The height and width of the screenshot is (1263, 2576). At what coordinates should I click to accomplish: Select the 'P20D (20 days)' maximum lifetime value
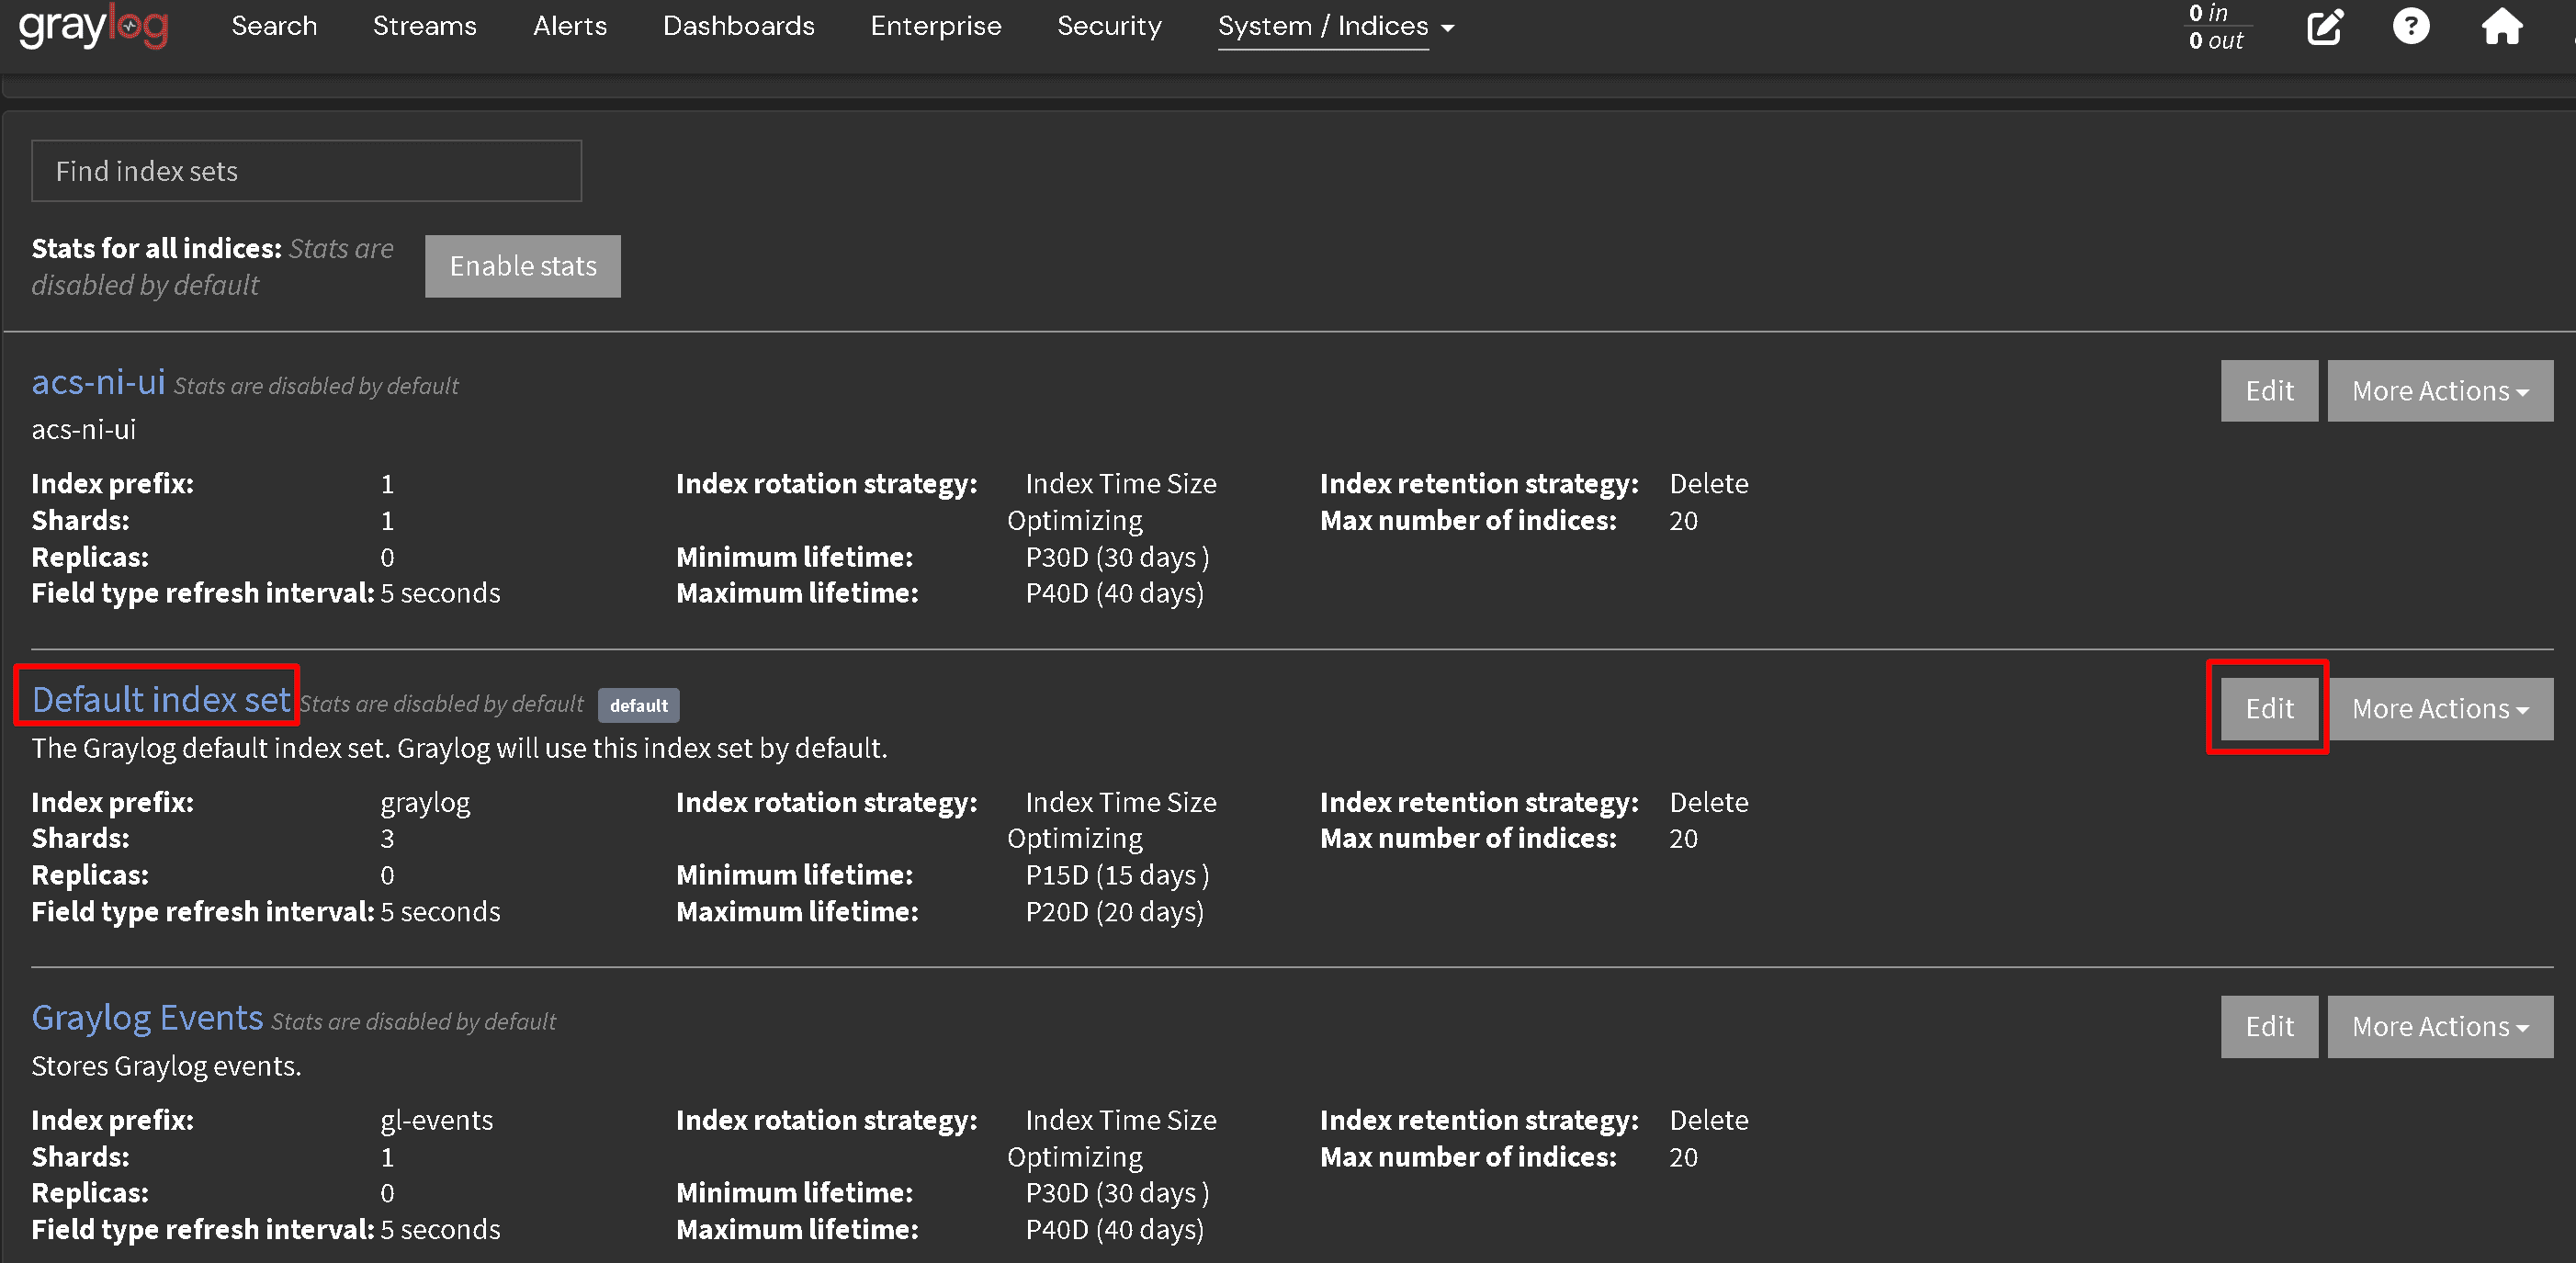coord(1115,912)
